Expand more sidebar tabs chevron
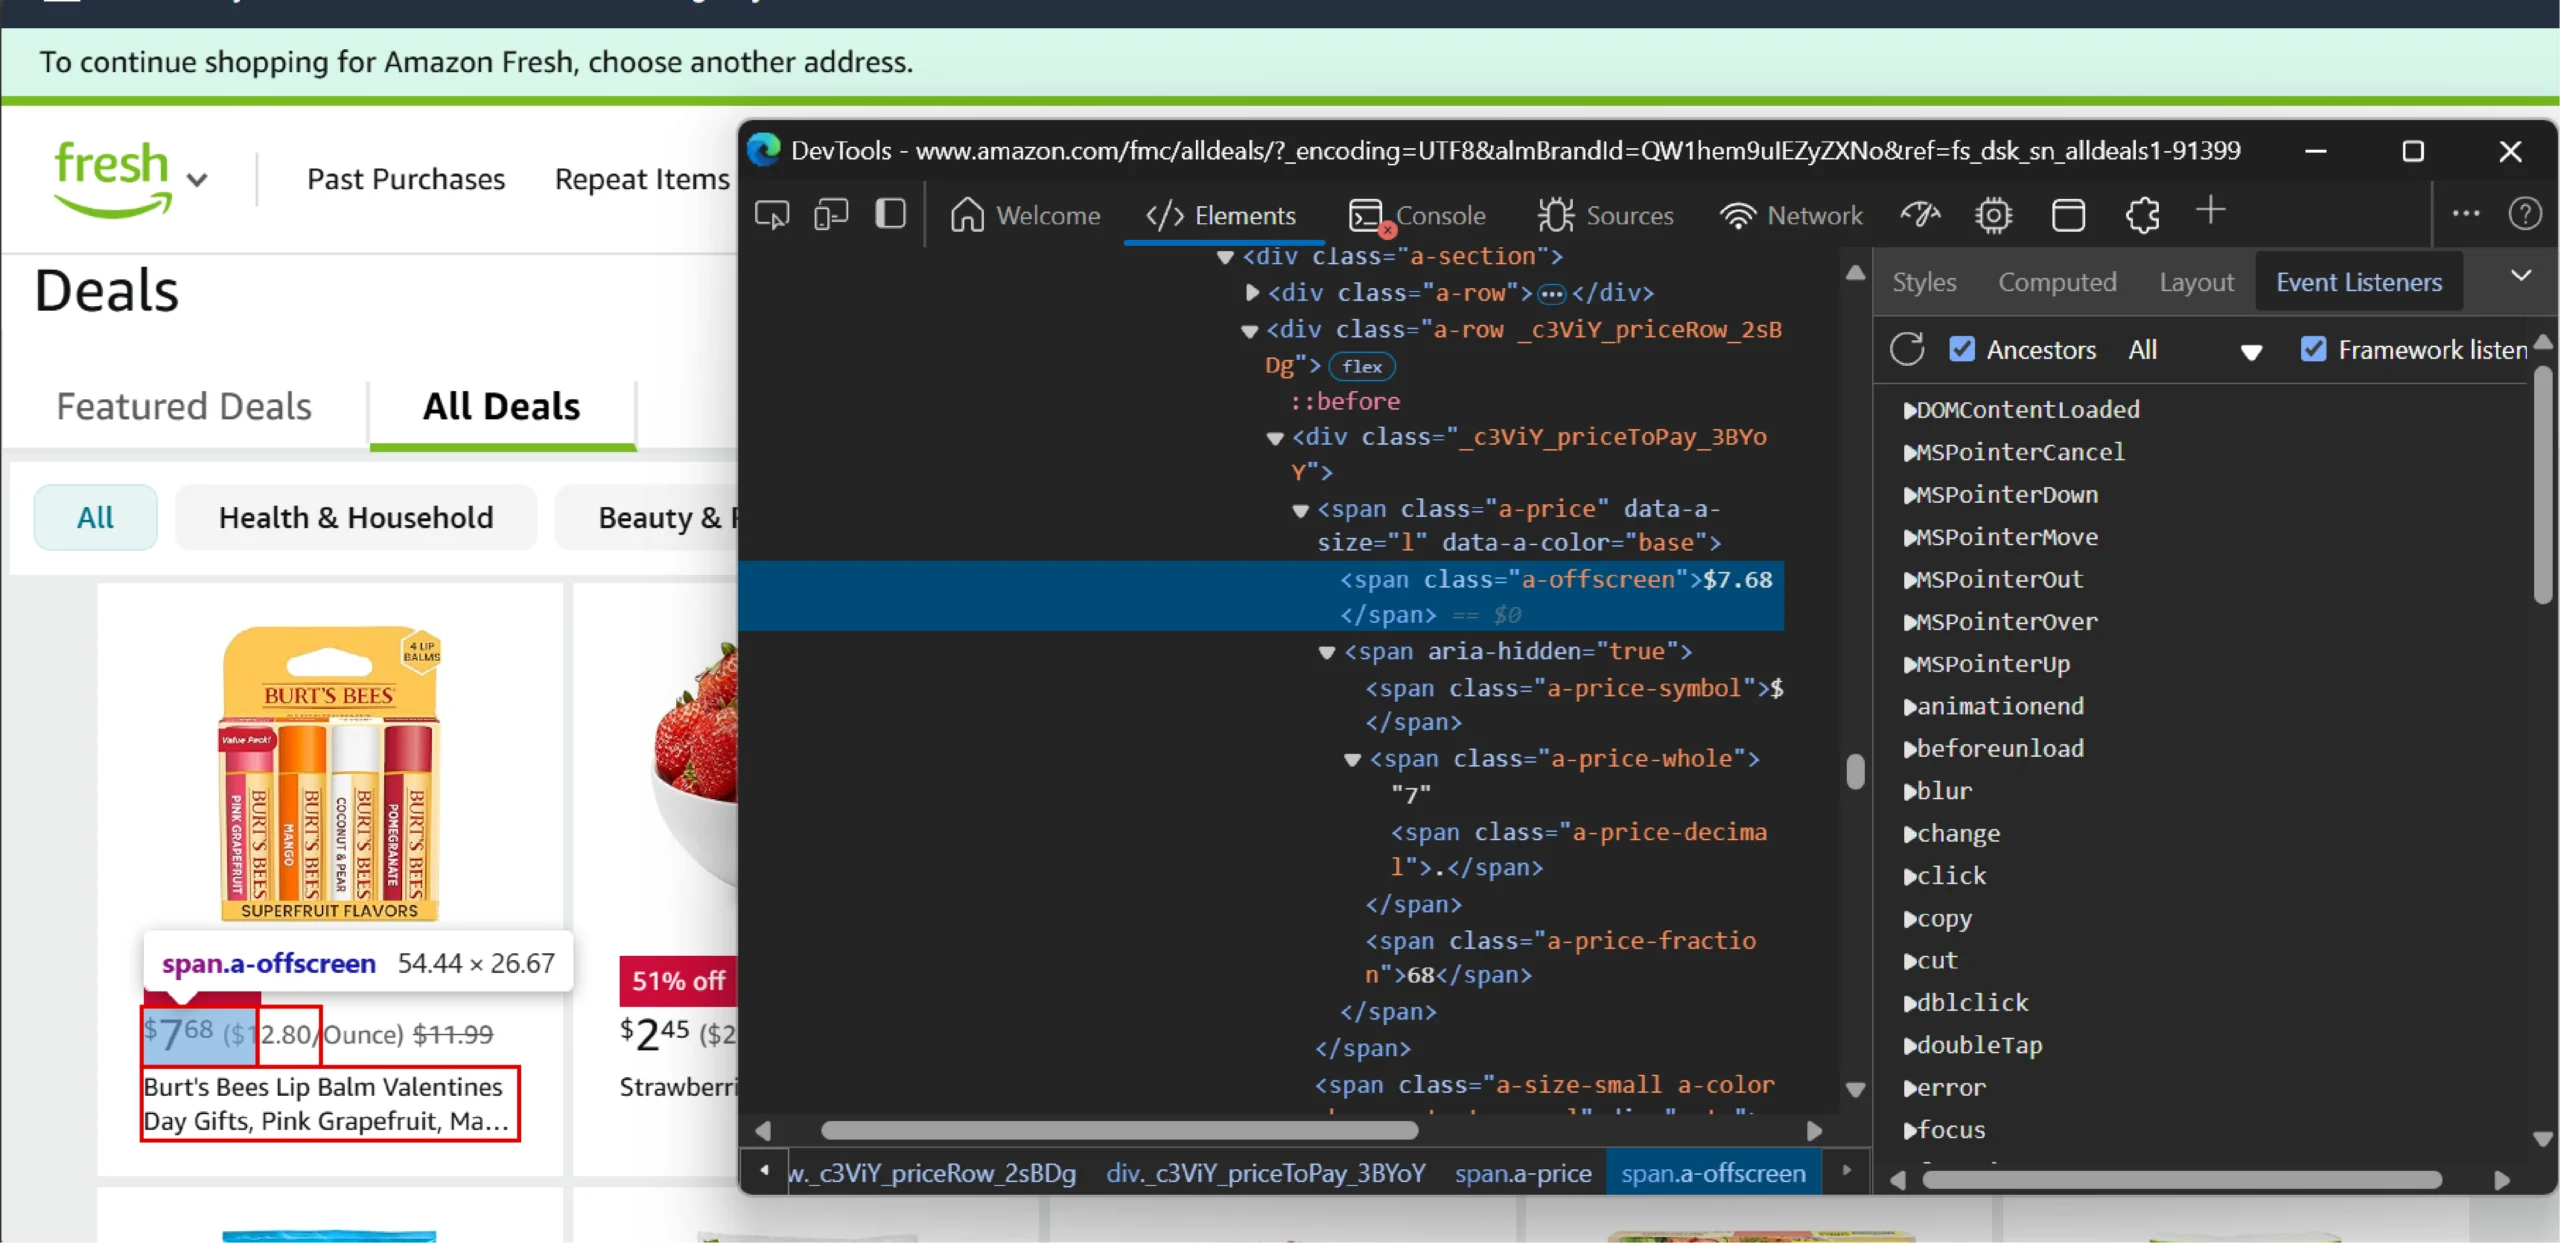 [2521, 275]
